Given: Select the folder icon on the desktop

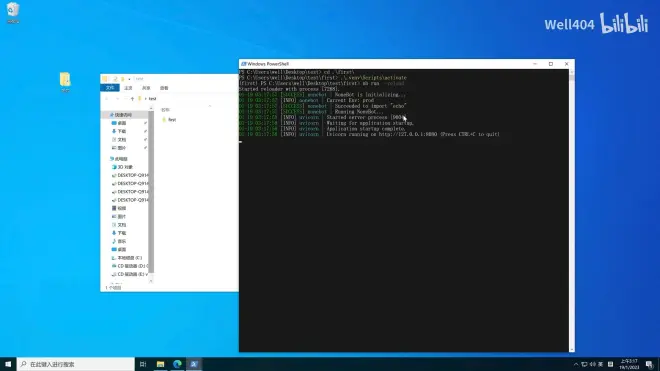Looking at the screenshot, I should point(65,82).
